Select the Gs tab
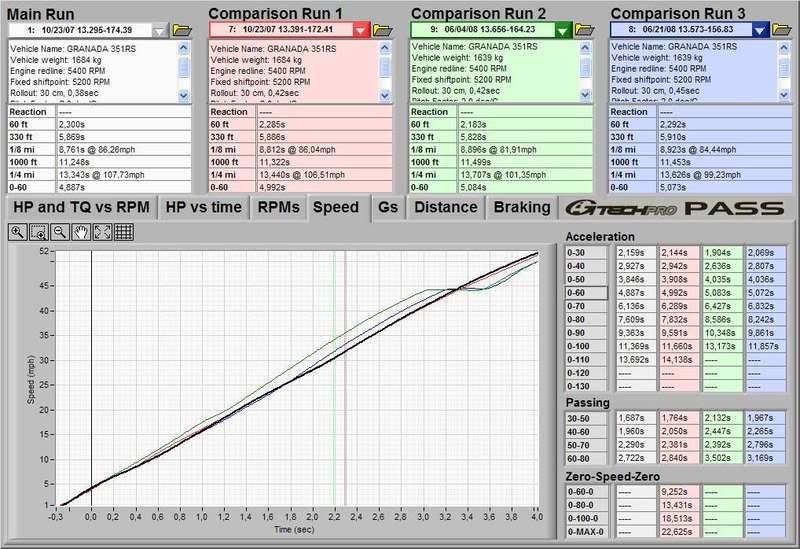Screen dimensions: 800x549 (388, 207)
